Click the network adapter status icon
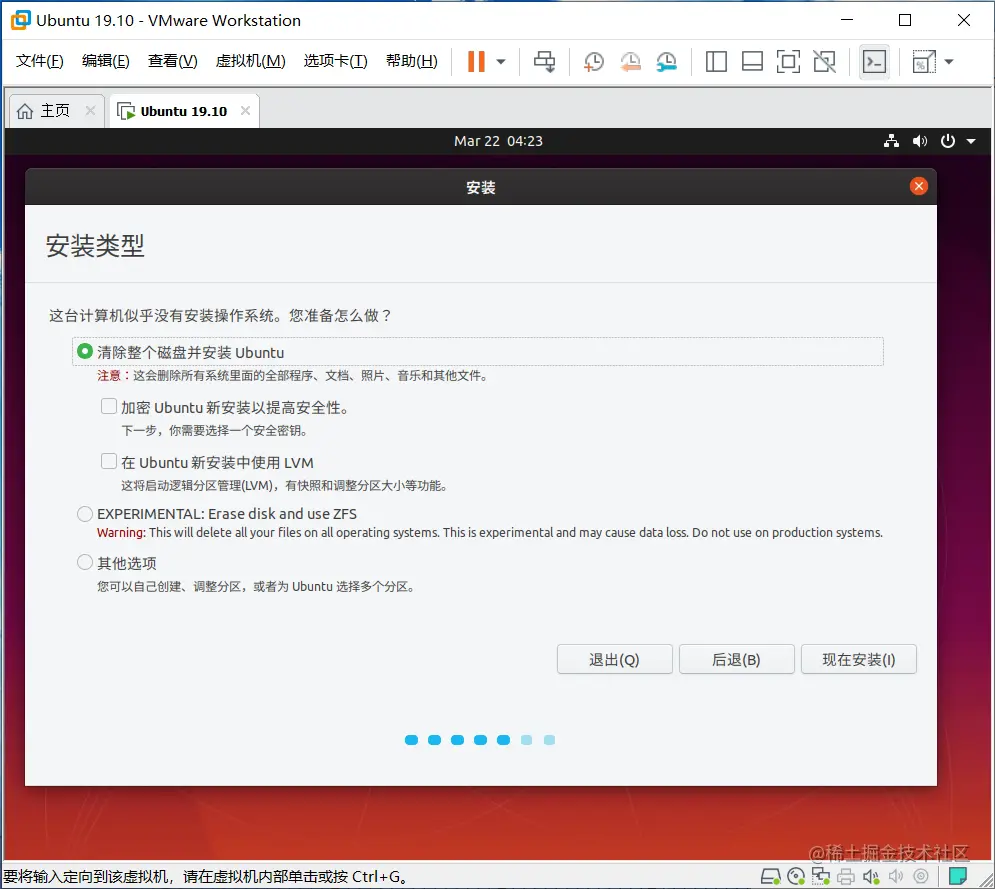Viewport: 995px width, 889px height. [820, 876]
